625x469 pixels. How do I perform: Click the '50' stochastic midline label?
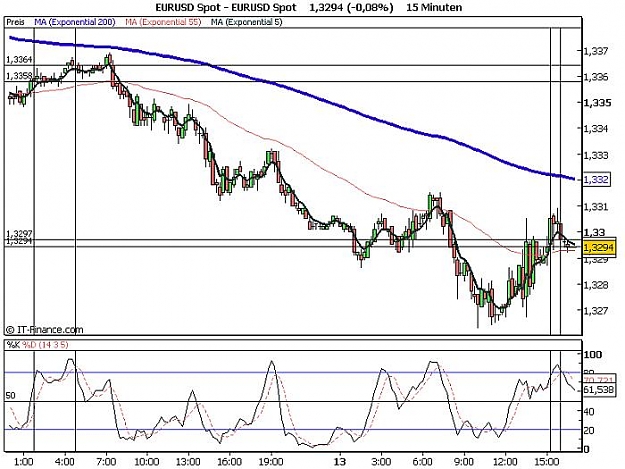(x=11, y=396)
